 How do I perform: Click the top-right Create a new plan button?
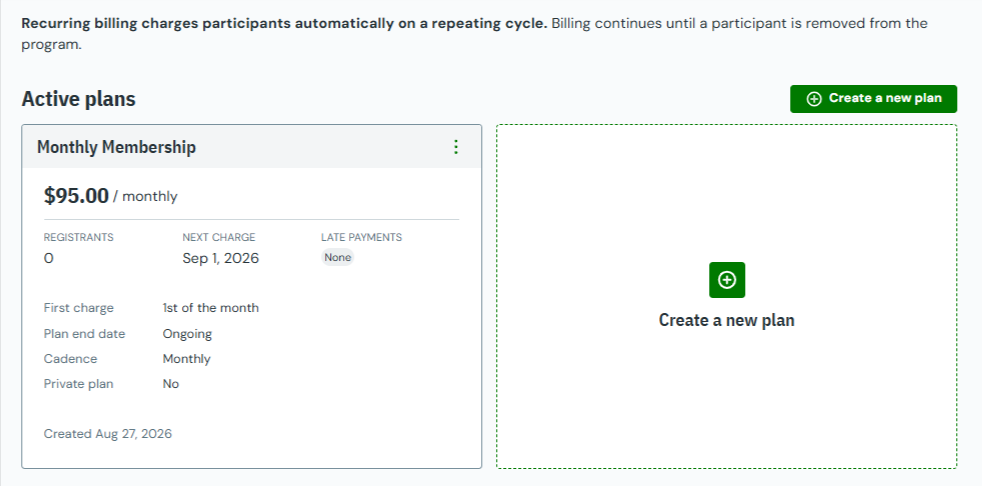click(x=874, y=99)
